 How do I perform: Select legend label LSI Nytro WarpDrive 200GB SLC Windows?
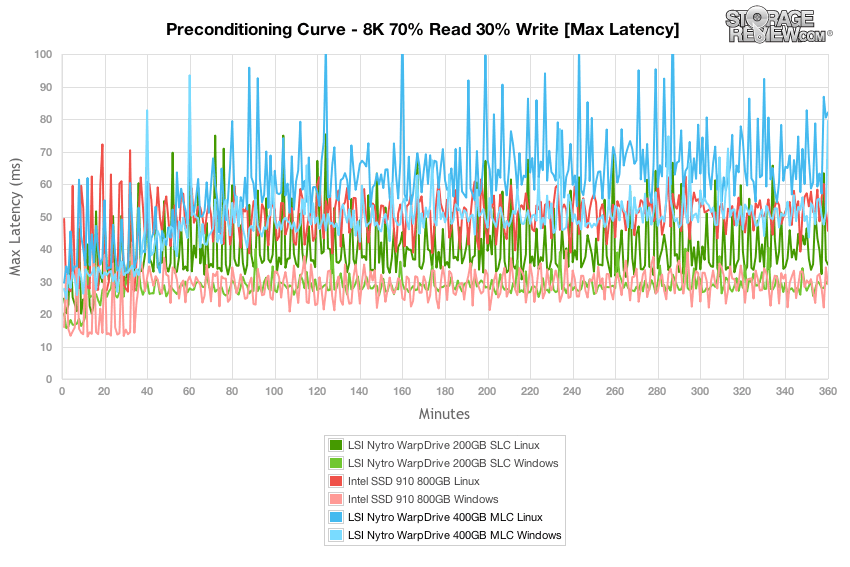point(453,463)
